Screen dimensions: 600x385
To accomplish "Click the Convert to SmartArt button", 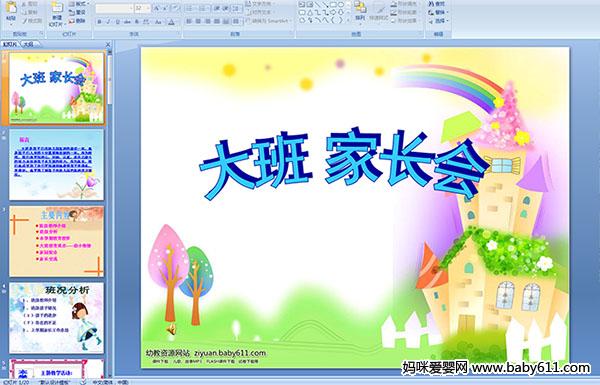I will tap(269, 21).
